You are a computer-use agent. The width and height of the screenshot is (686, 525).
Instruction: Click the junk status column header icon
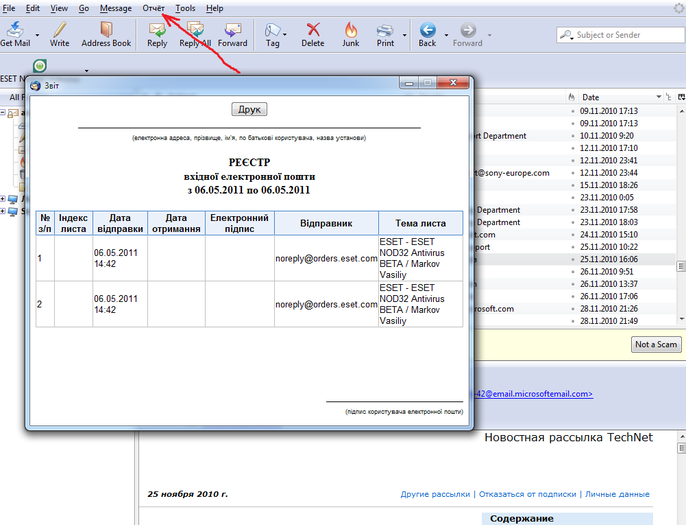[x=571, y=97]
